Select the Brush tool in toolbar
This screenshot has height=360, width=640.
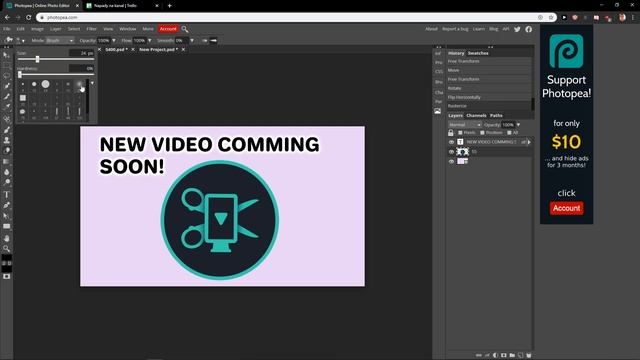(x=7, y=130)
